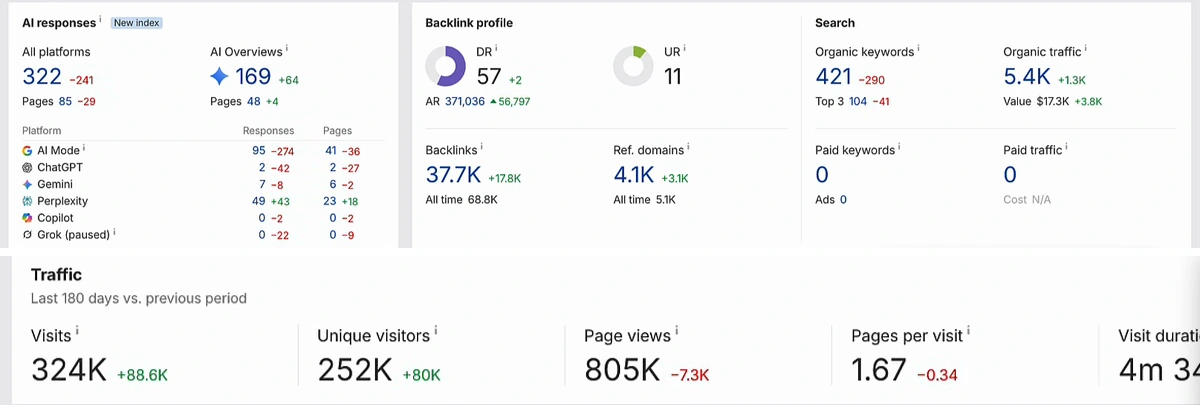Click Backlinks All time 68.8K text
Screen dimensions: 1200x405
coord(461,200)
